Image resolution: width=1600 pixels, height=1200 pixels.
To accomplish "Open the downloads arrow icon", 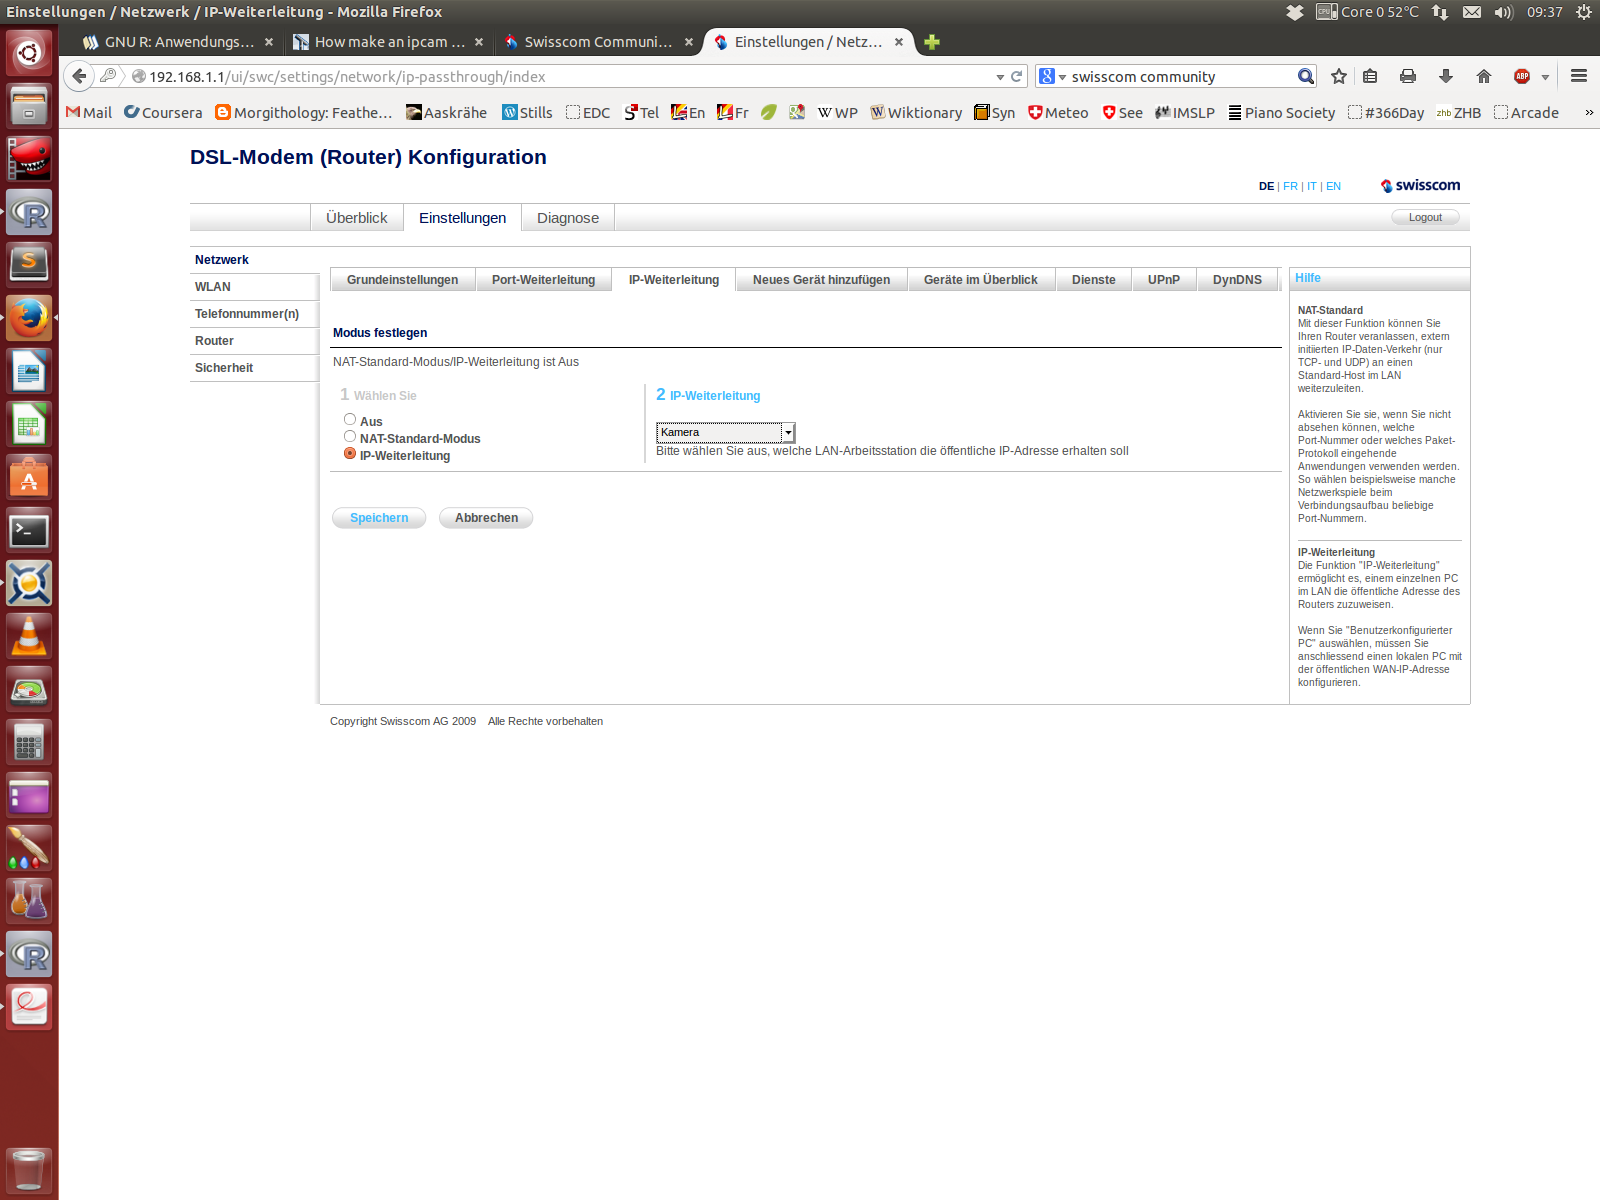I will [x=1445, y=76].
